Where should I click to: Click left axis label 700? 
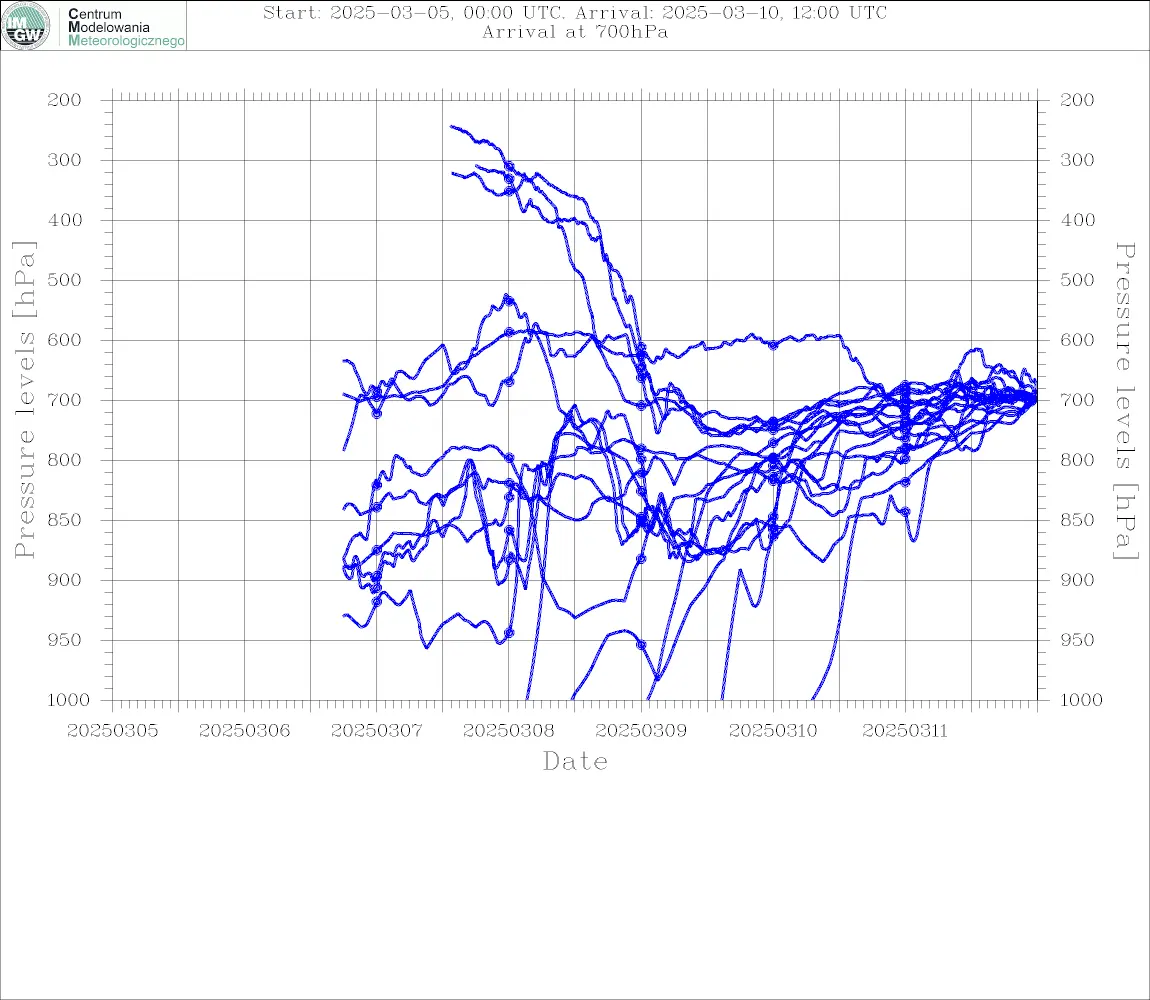[65, 401]
